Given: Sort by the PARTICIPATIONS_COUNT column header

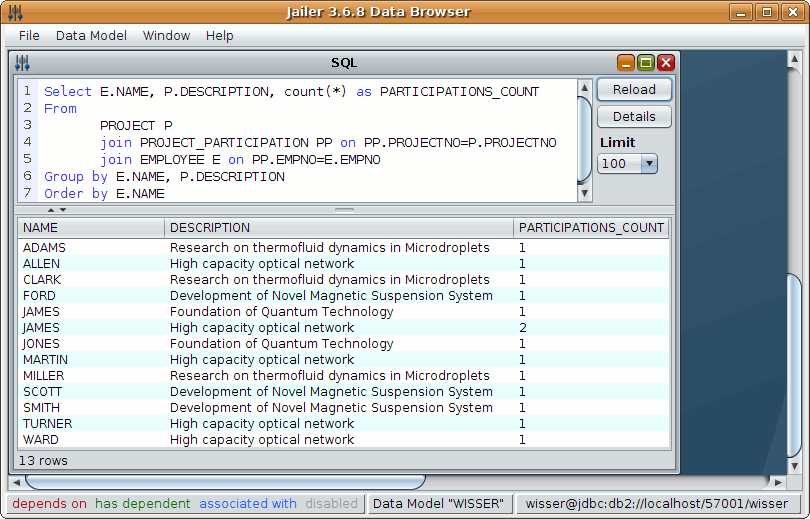Looking at the screenshot, I should (591, 228).
